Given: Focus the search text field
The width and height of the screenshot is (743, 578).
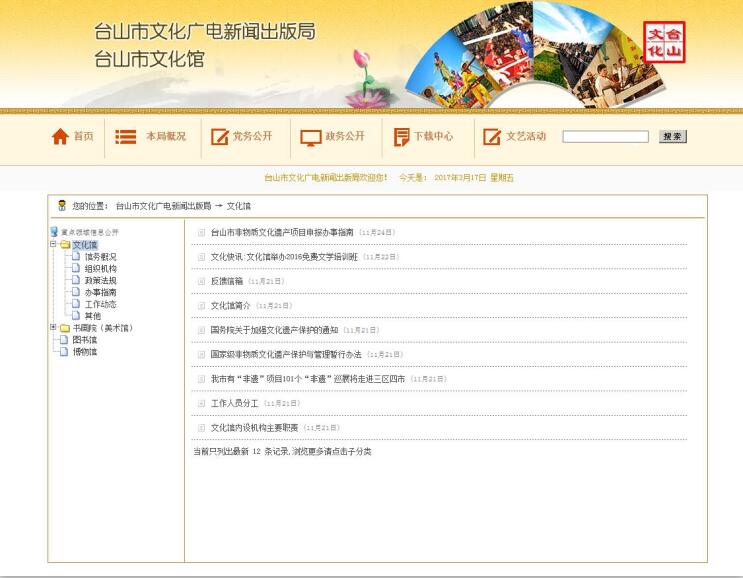Looking at the screenshot, I should (x=605, y=137).
